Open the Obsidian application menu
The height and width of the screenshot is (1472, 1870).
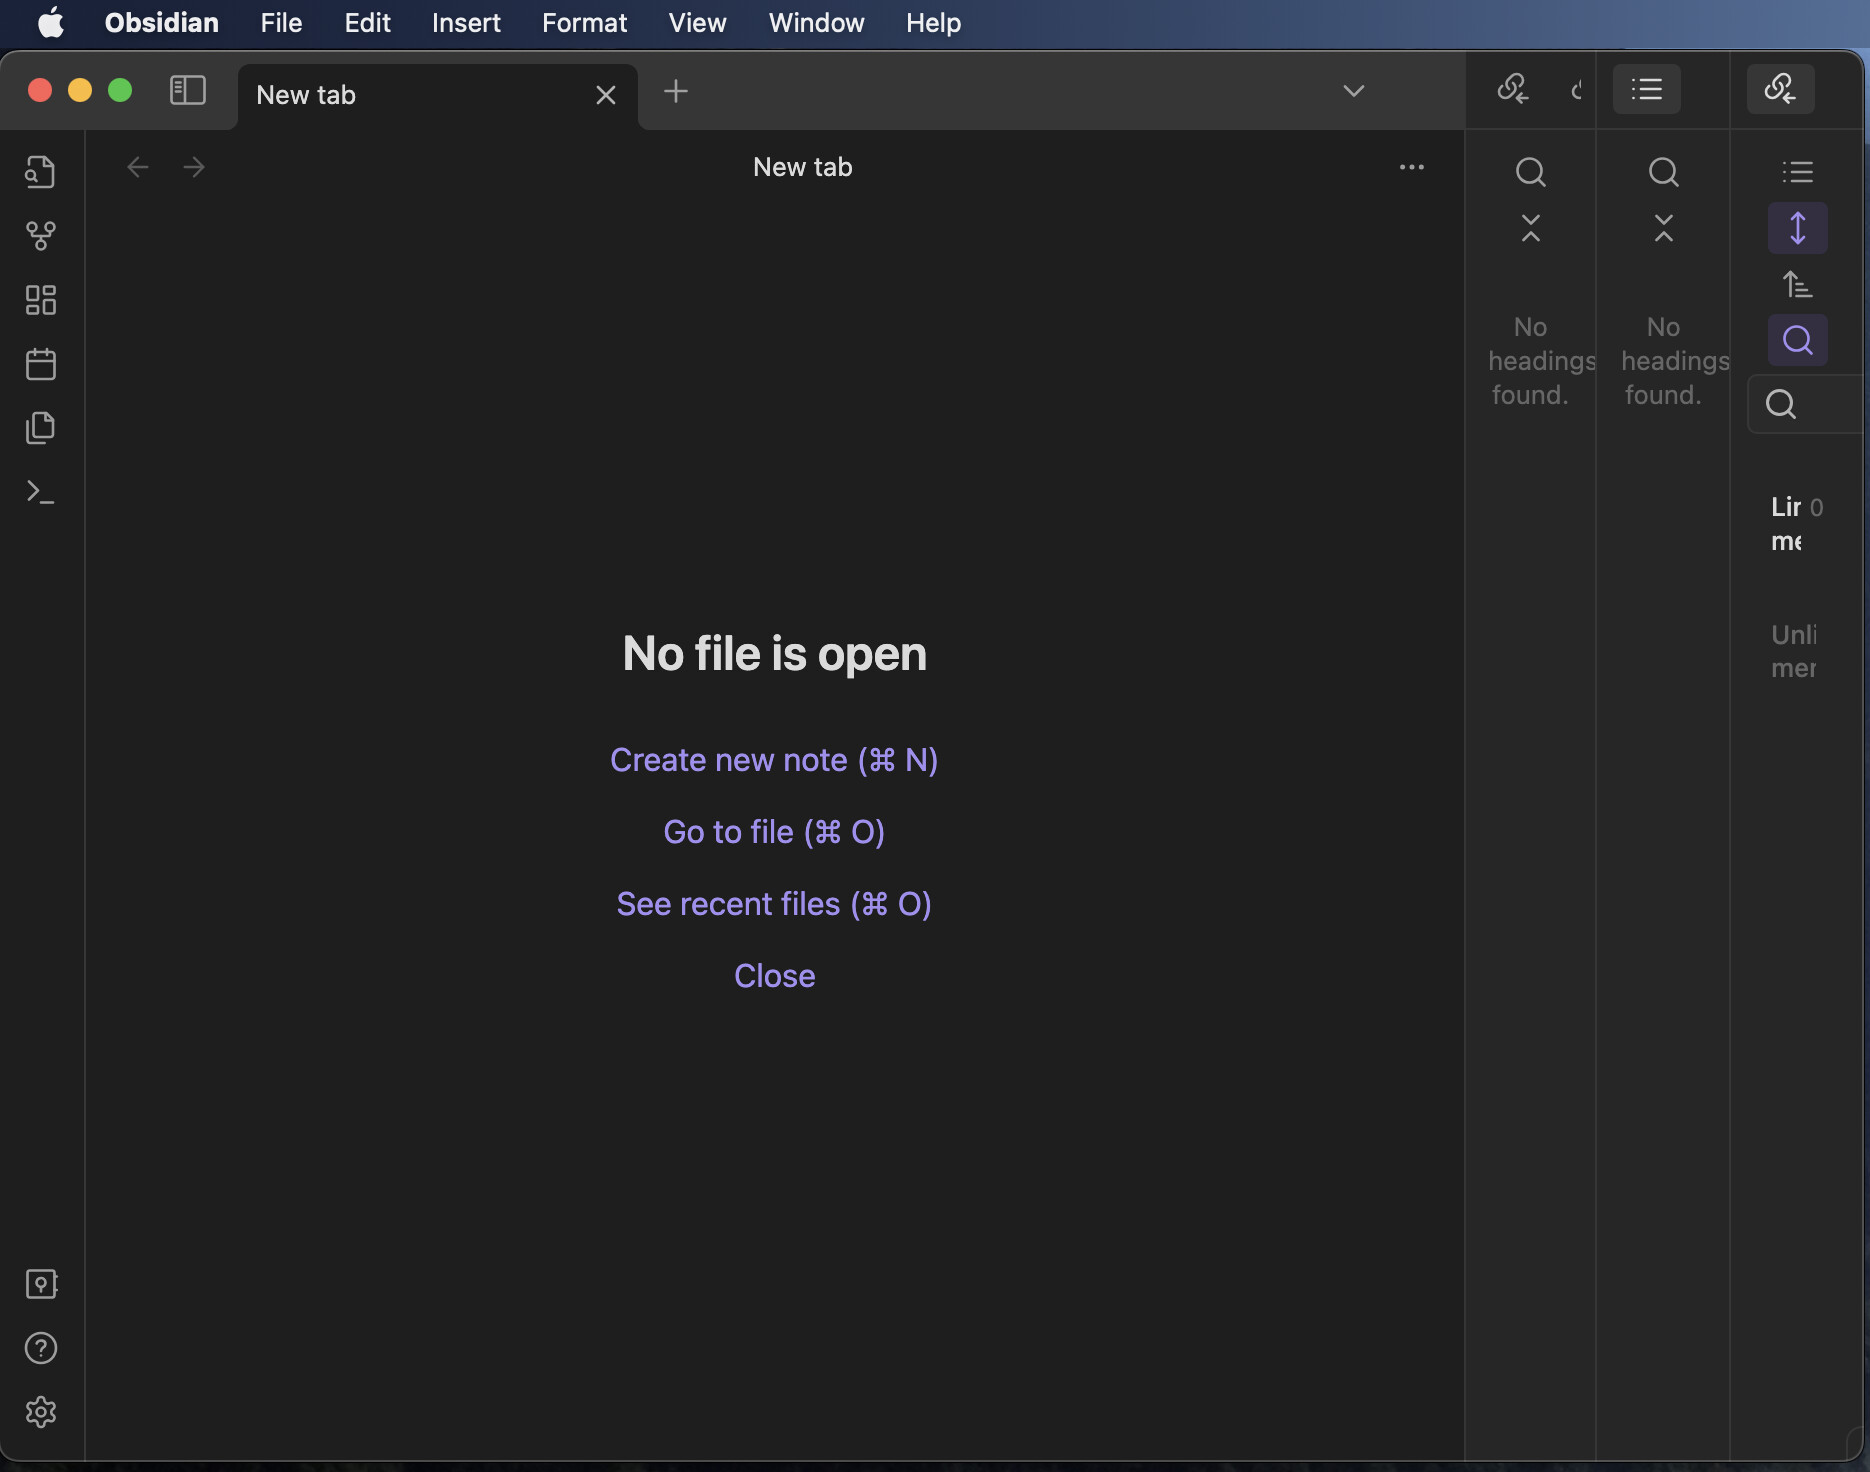[162, 22]
